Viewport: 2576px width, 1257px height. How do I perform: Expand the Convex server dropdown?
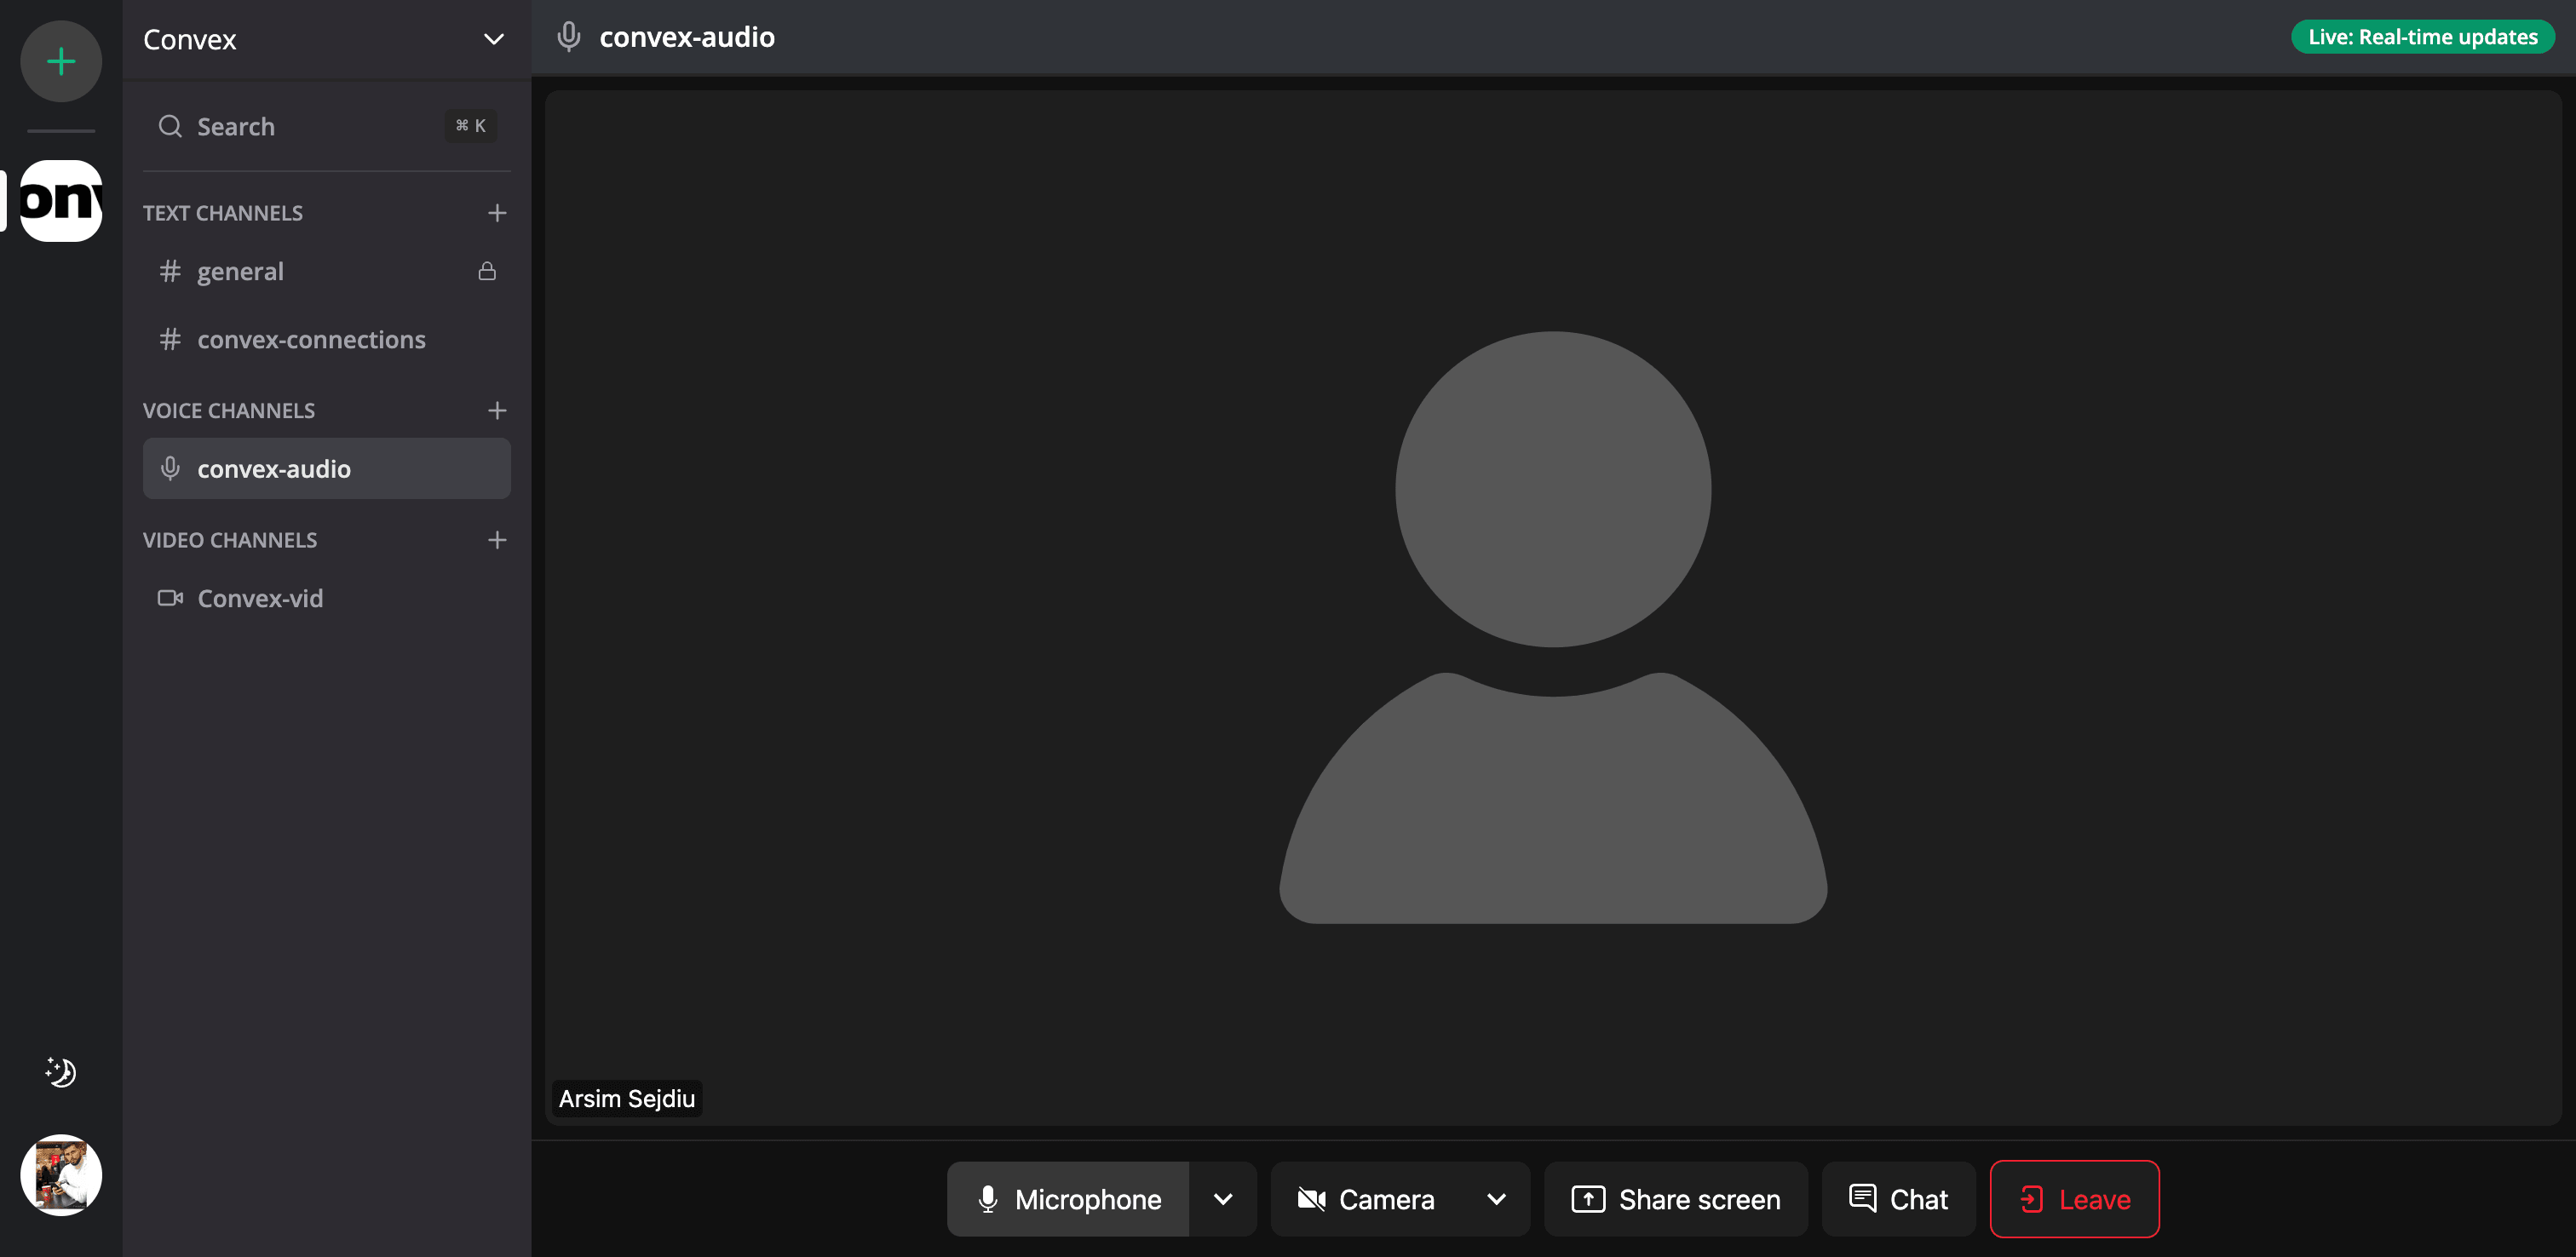coord(493,39)
